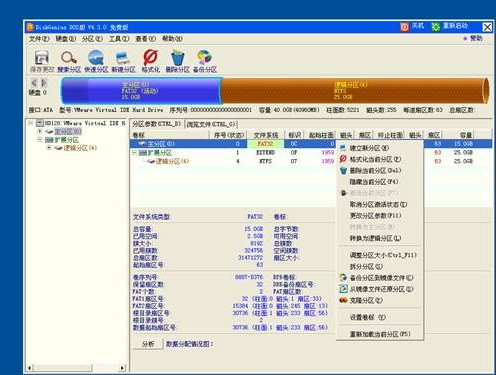
Task: Click trash icon beside 删除当前分区
Action: (343, 170)
